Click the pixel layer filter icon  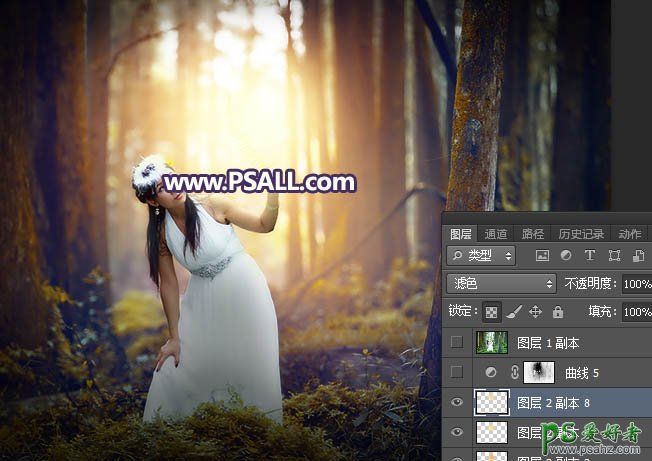(x=543, y=256)
